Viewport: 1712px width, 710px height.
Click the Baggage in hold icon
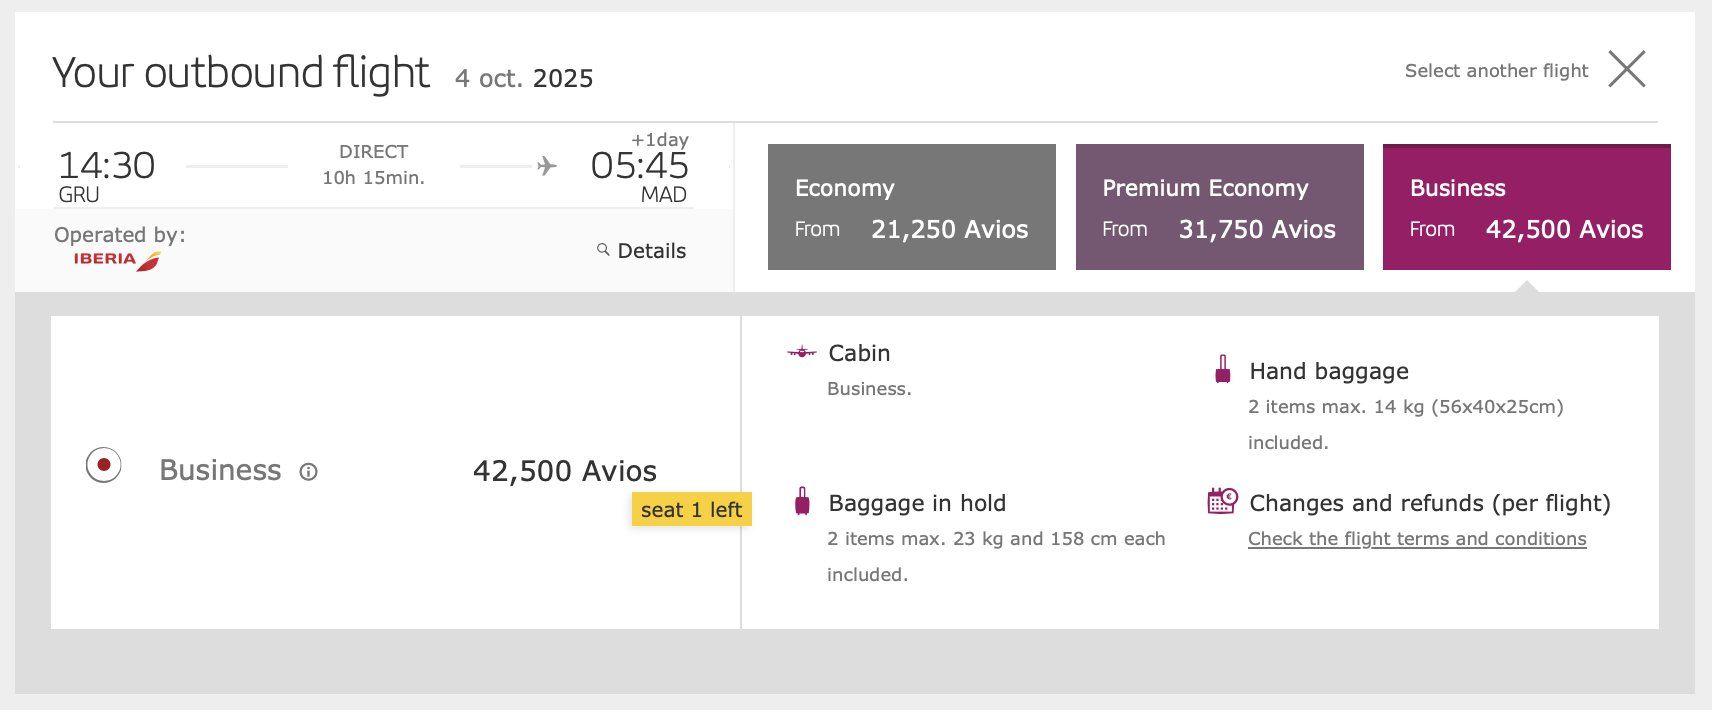tap(802, 502)
